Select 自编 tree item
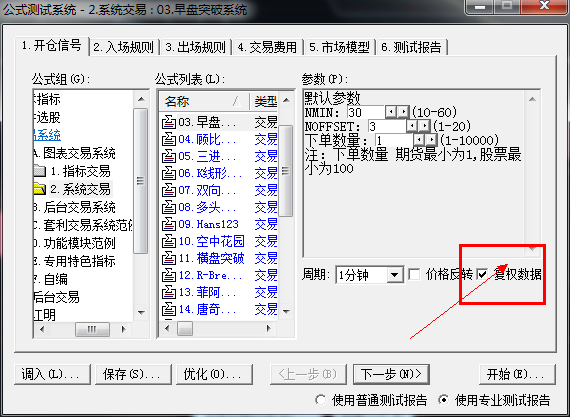This screenshot has width=570, height=417. (51, 279)
